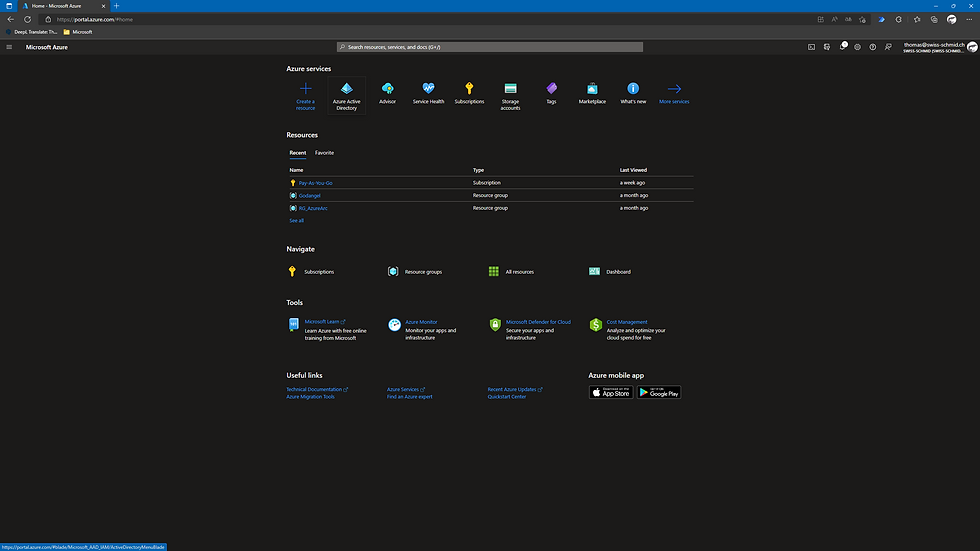The height and width of the screenshot is (551, 980).
Task: Open Directories and subscriptions filter icon
Action: (x=827, y=47)
